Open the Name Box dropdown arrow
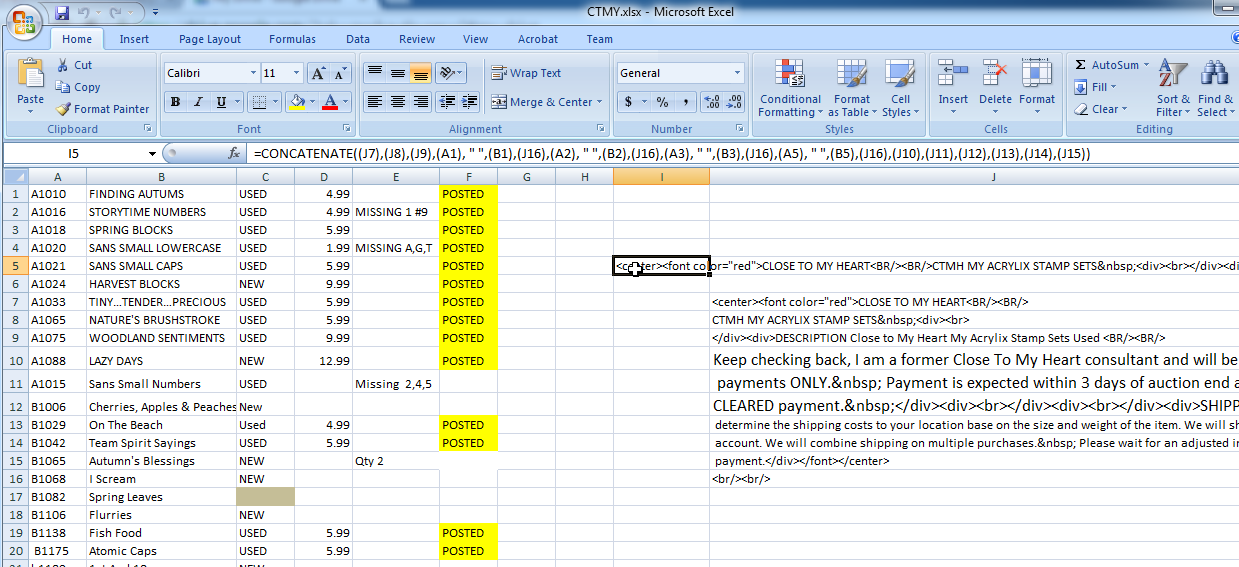 (x=152, y=153)
